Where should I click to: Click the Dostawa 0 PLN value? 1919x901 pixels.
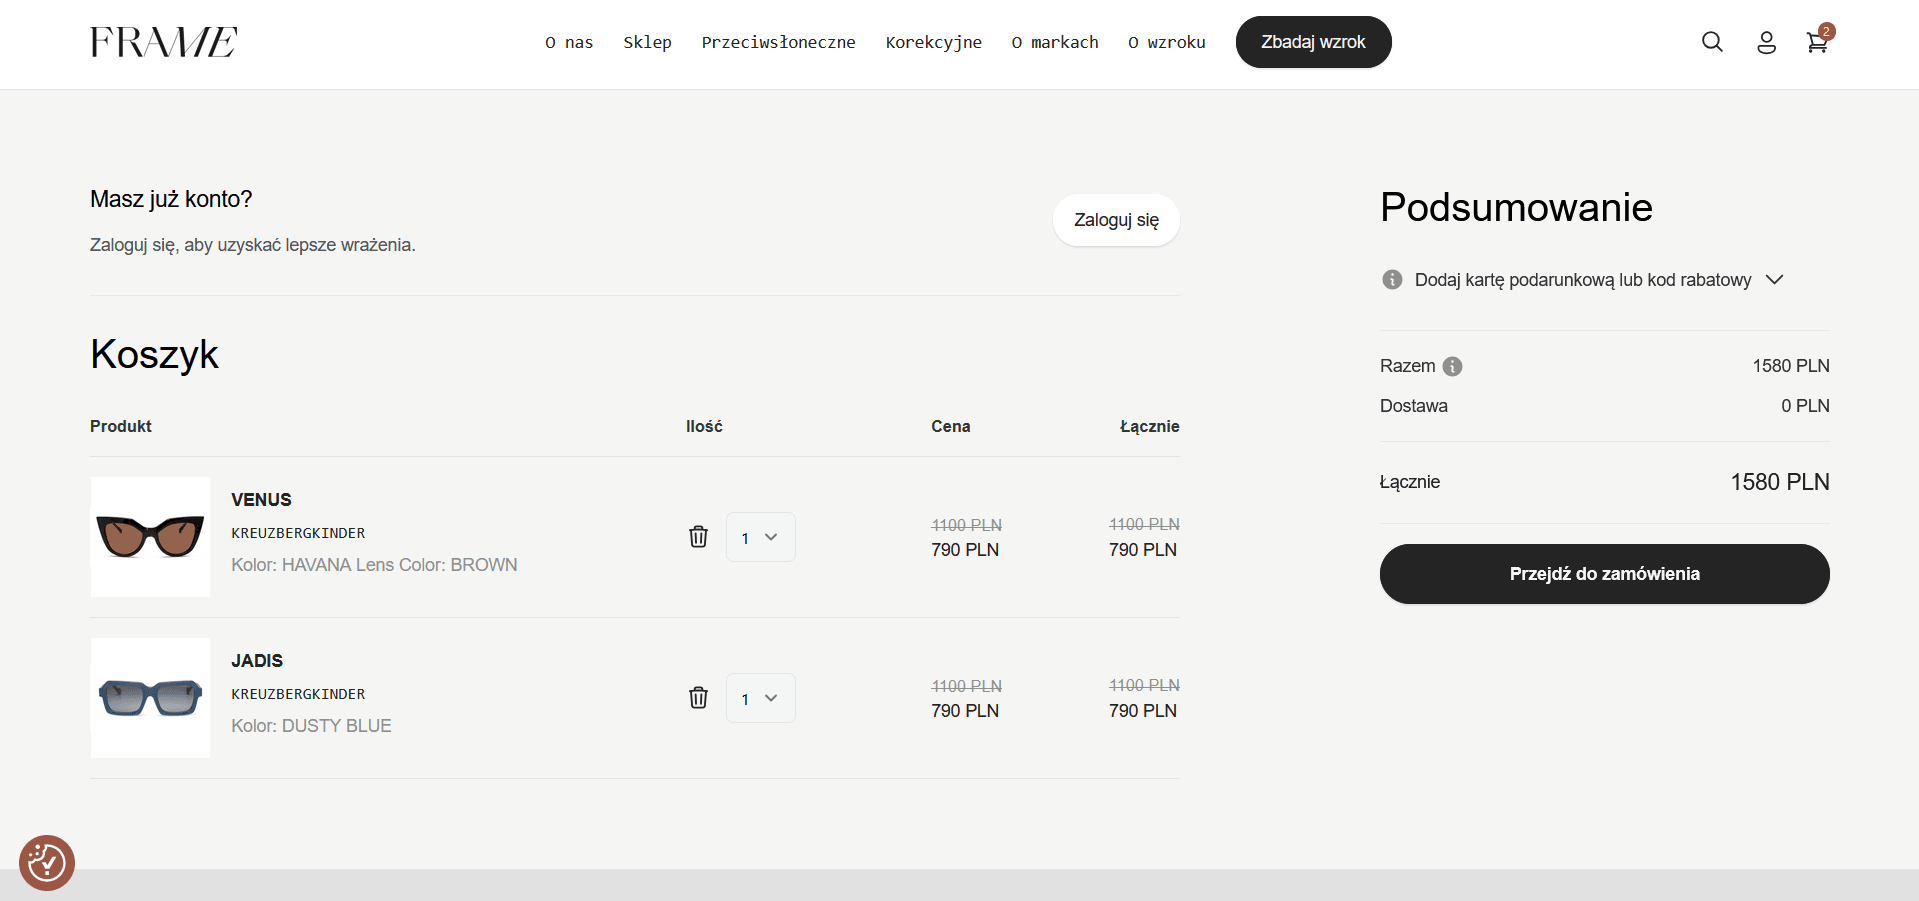[x=1804, y=406]
